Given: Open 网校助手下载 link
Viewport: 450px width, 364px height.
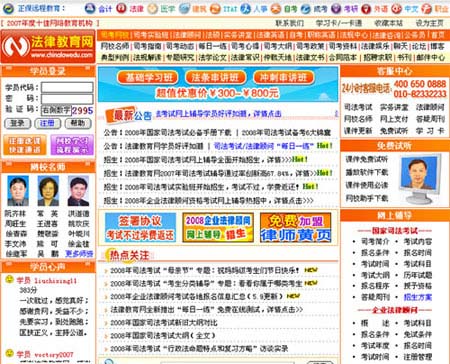Looking at the screenshot, I should tap(367, 198).
